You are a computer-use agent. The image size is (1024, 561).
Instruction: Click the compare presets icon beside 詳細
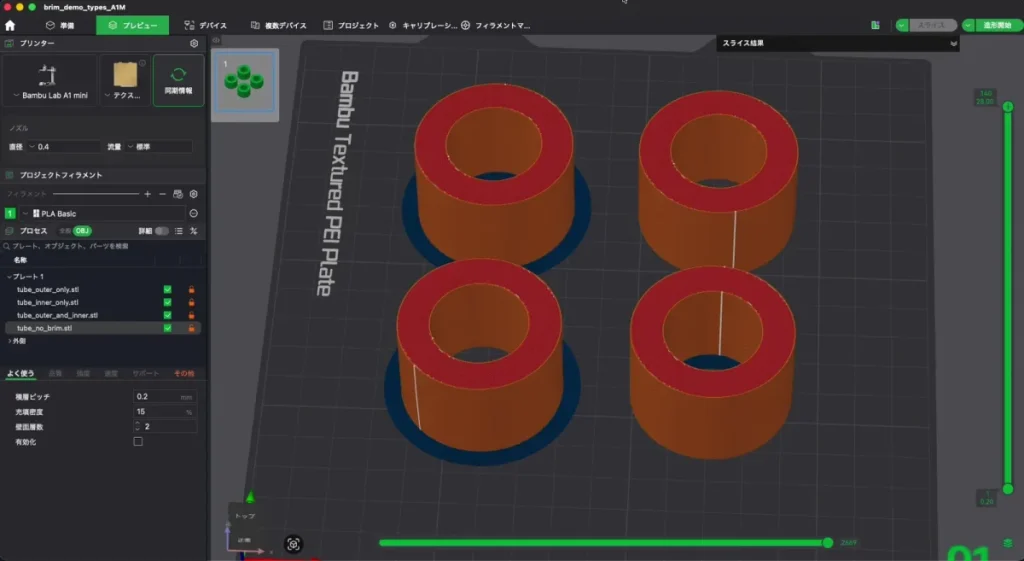pyautogui.click(x=193, y=231)
